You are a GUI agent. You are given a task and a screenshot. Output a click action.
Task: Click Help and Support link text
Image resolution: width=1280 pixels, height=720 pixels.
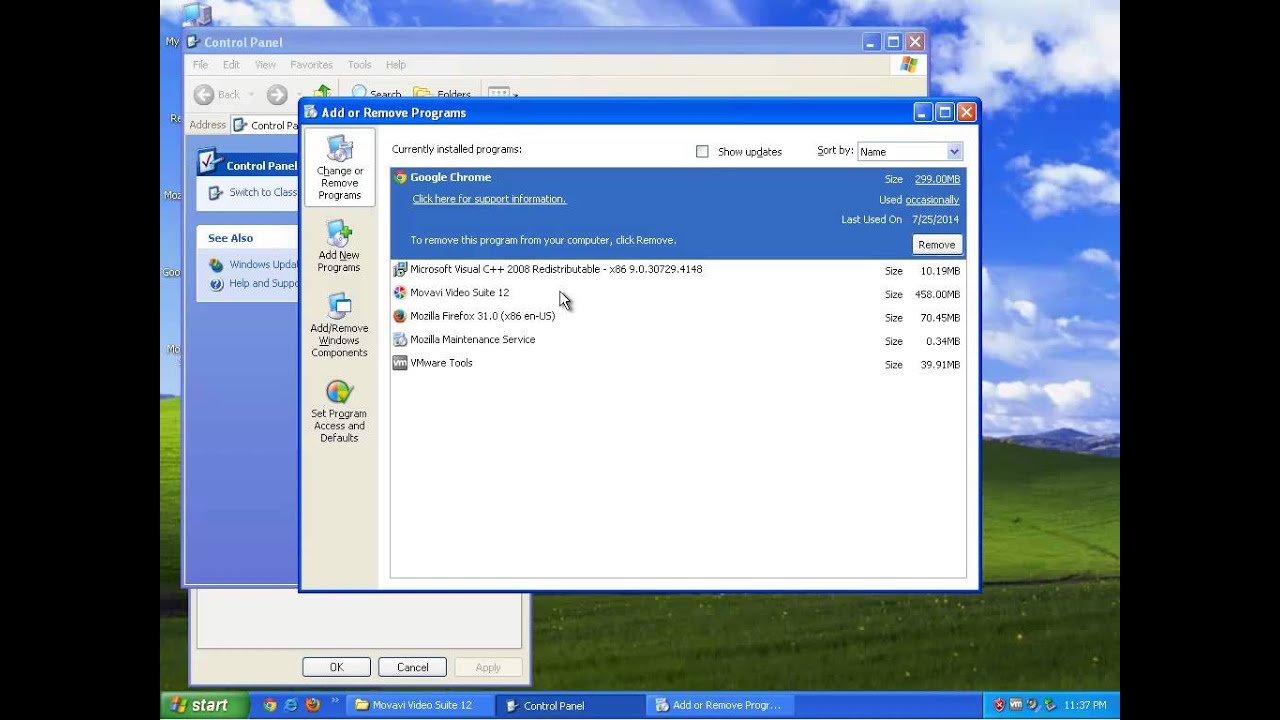click(263, 284)
